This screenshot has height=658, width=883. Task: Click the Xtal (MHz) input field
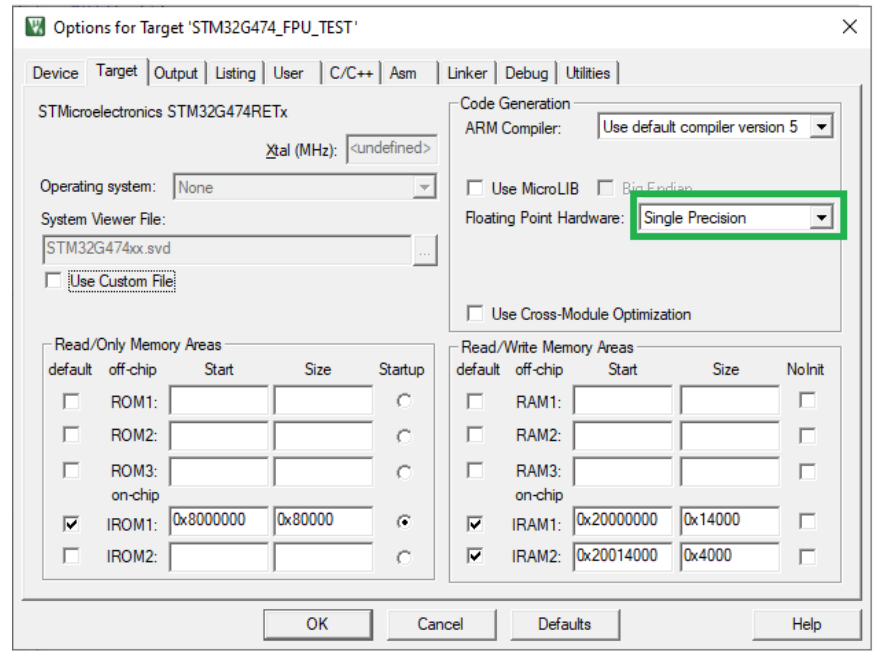[391, 149]
